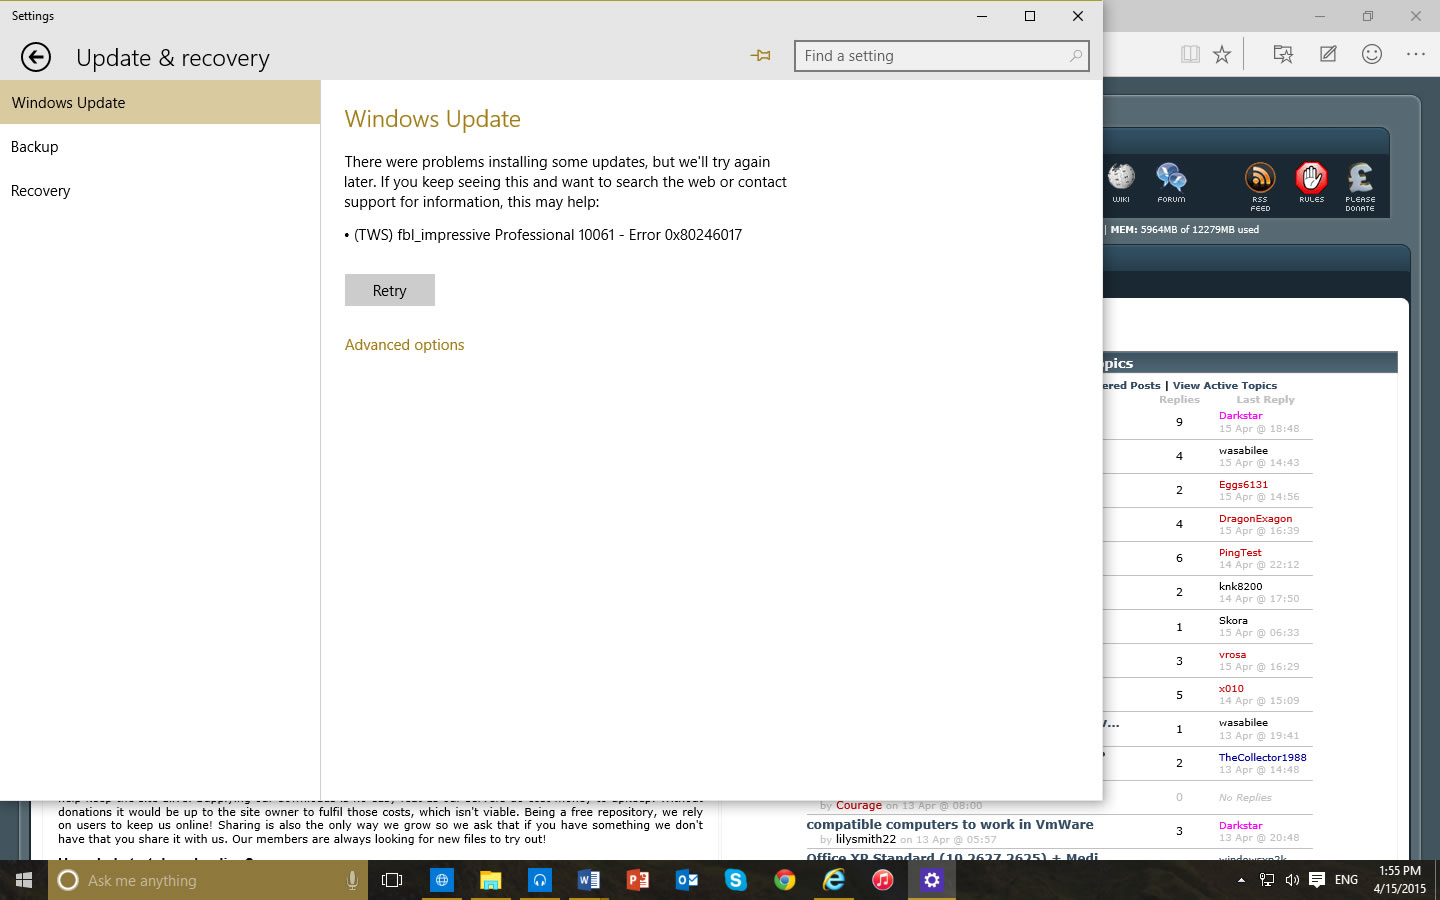Activate the Cortana microphone icon
Screen dimensions: 1440x900
352,880
